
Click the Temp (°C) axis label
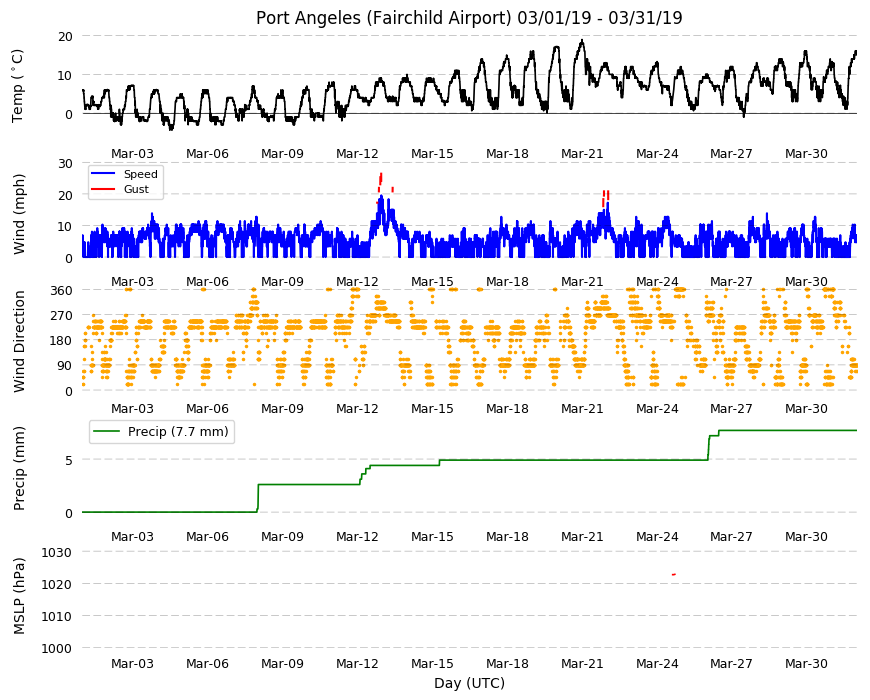click(x=18, y=85)
